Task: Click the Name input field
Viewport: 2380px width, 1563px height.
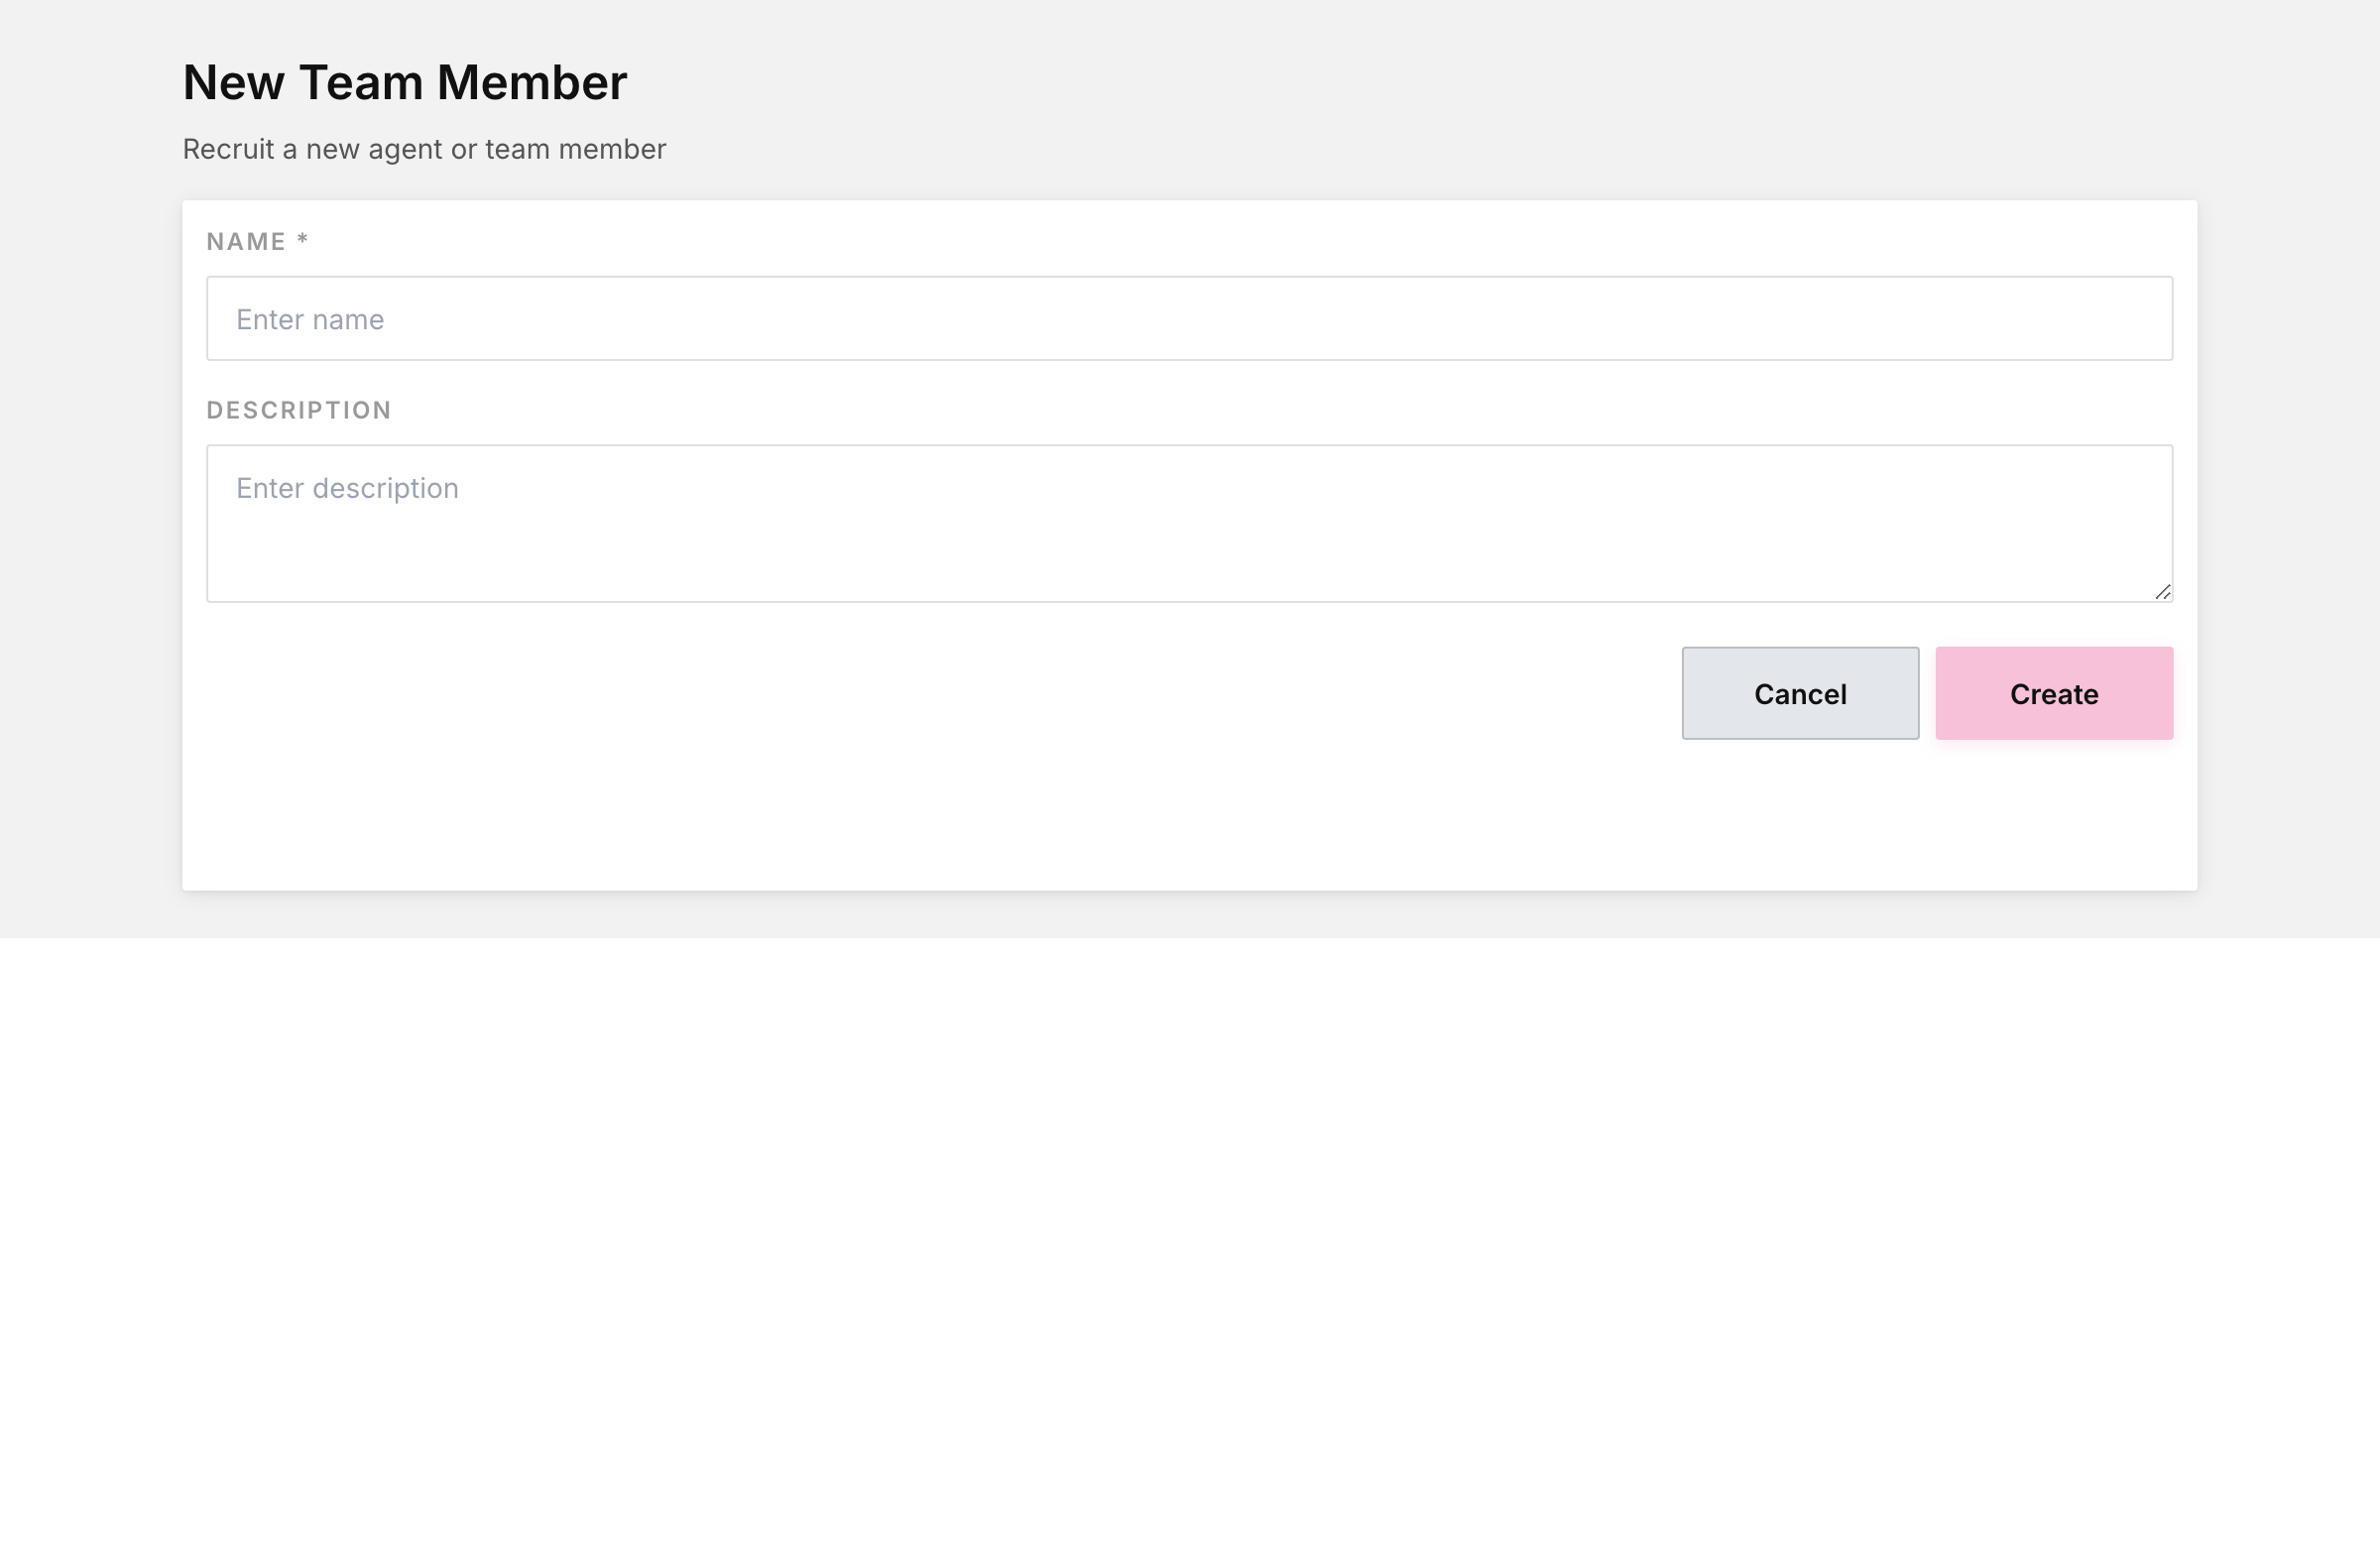Action: (x=1189, y=318)
